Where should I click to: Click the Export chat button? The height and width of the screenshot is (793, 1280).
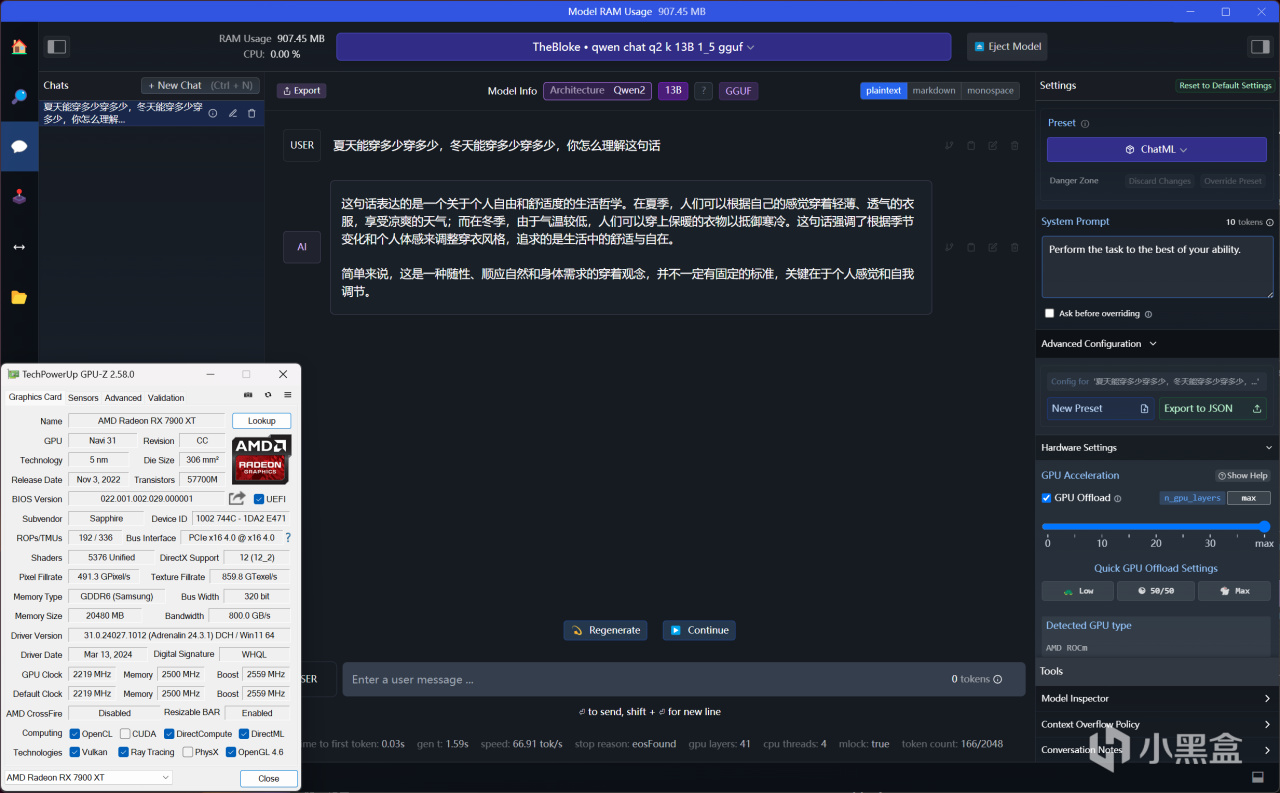tap(301, 91)
